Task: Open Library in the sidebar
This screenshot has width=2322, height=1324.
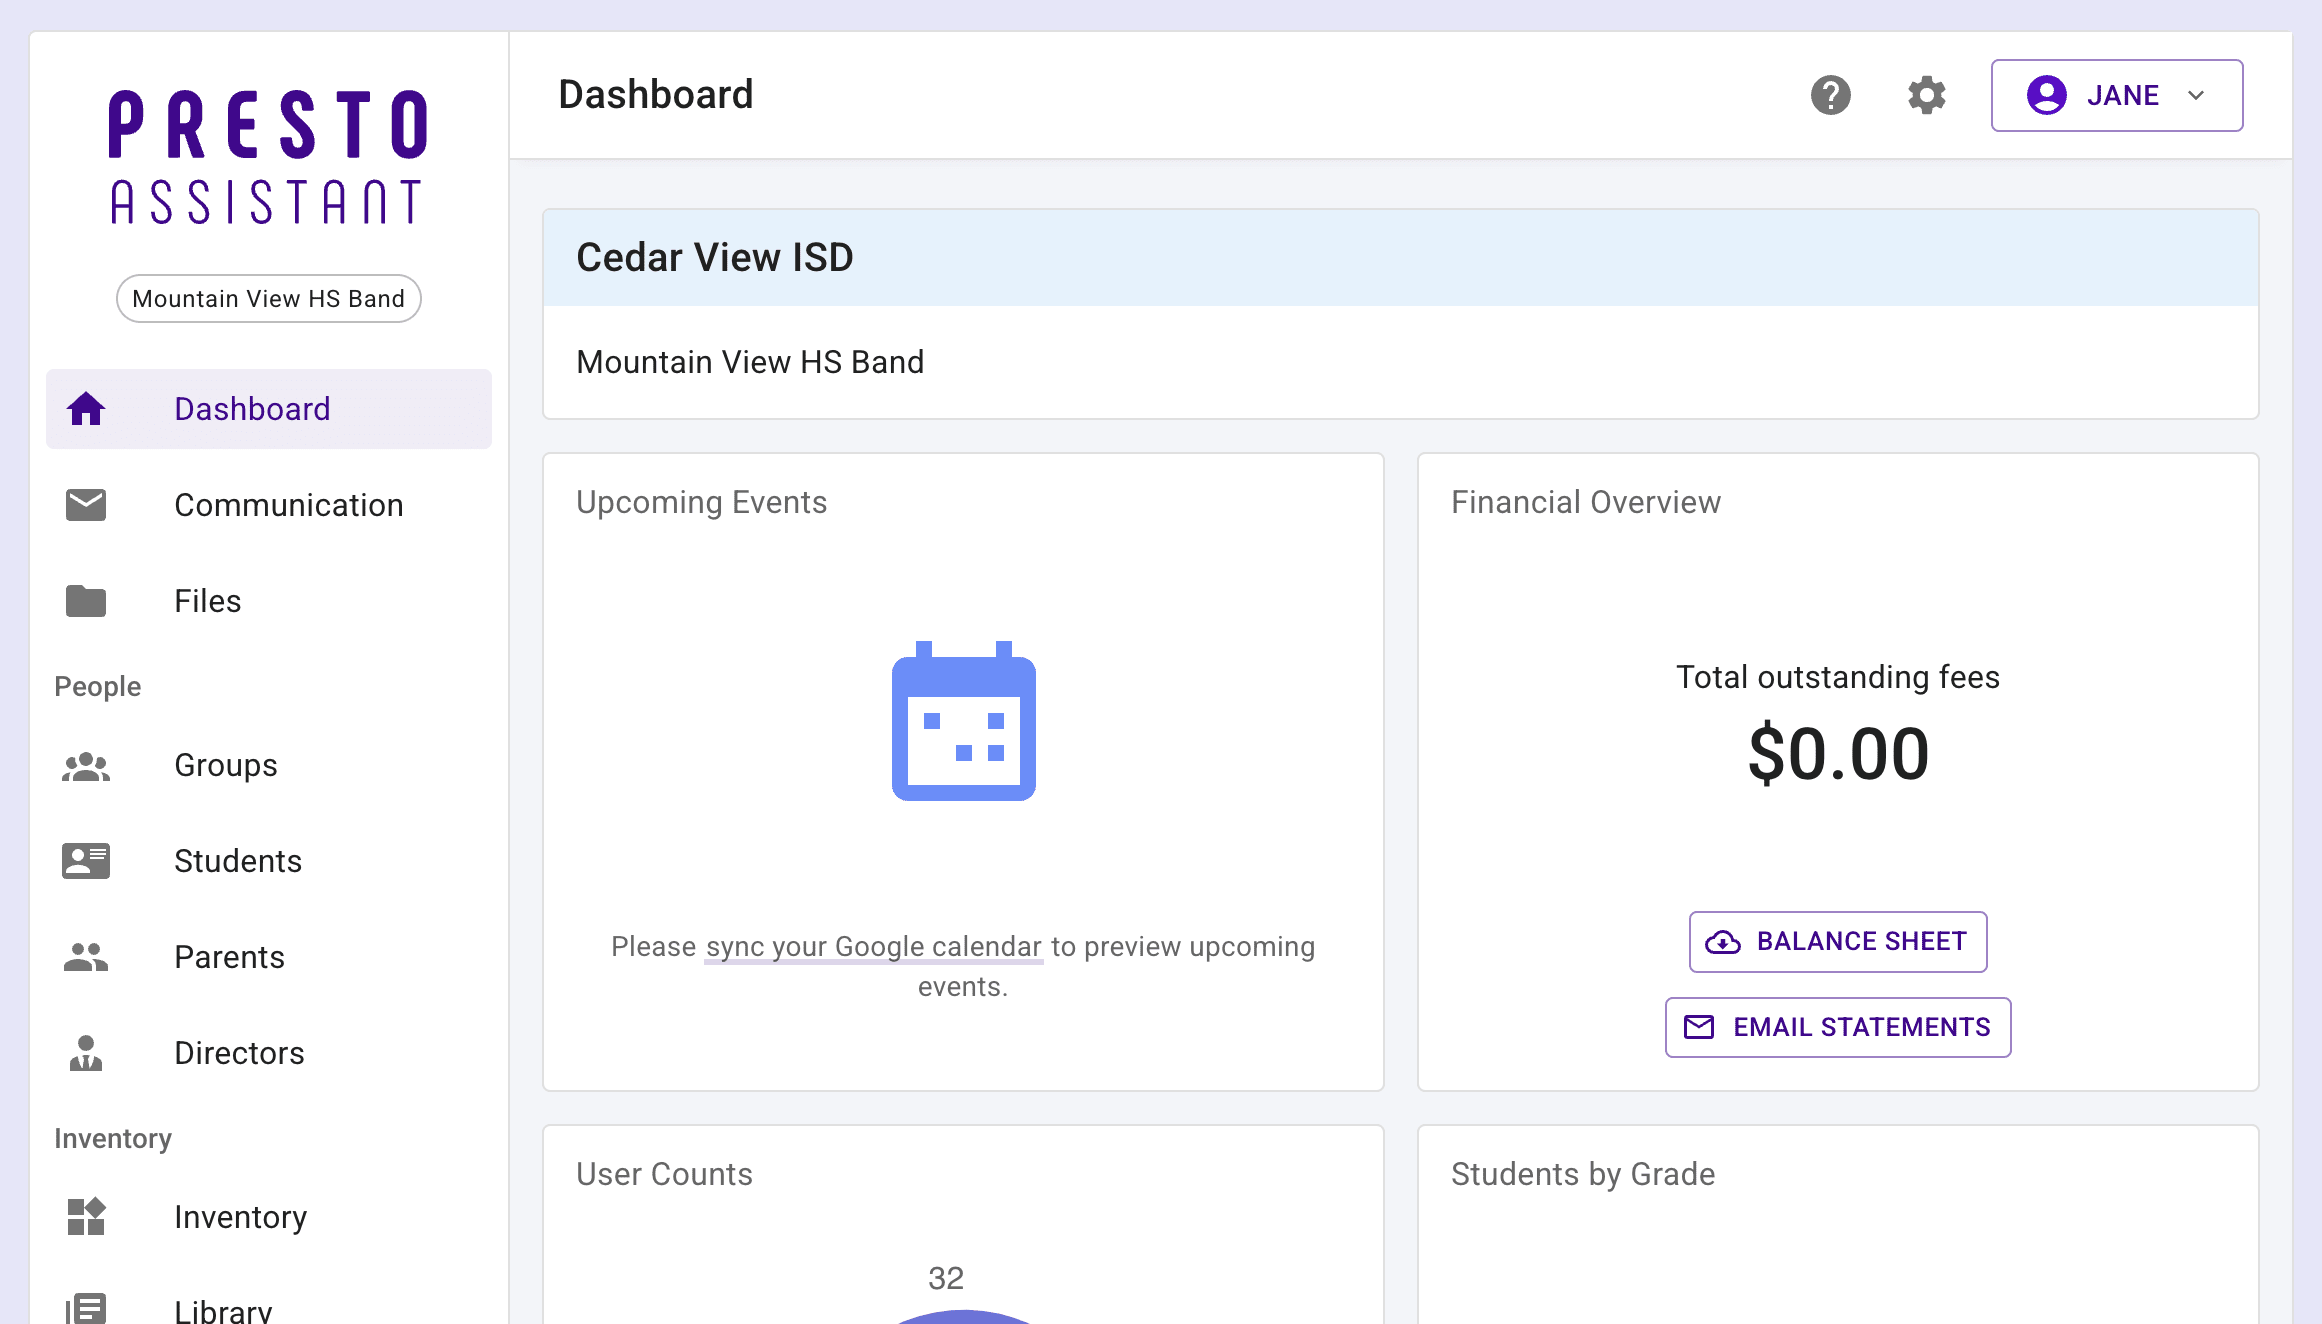Action: pyautogui.click(x=223, y=1310)
